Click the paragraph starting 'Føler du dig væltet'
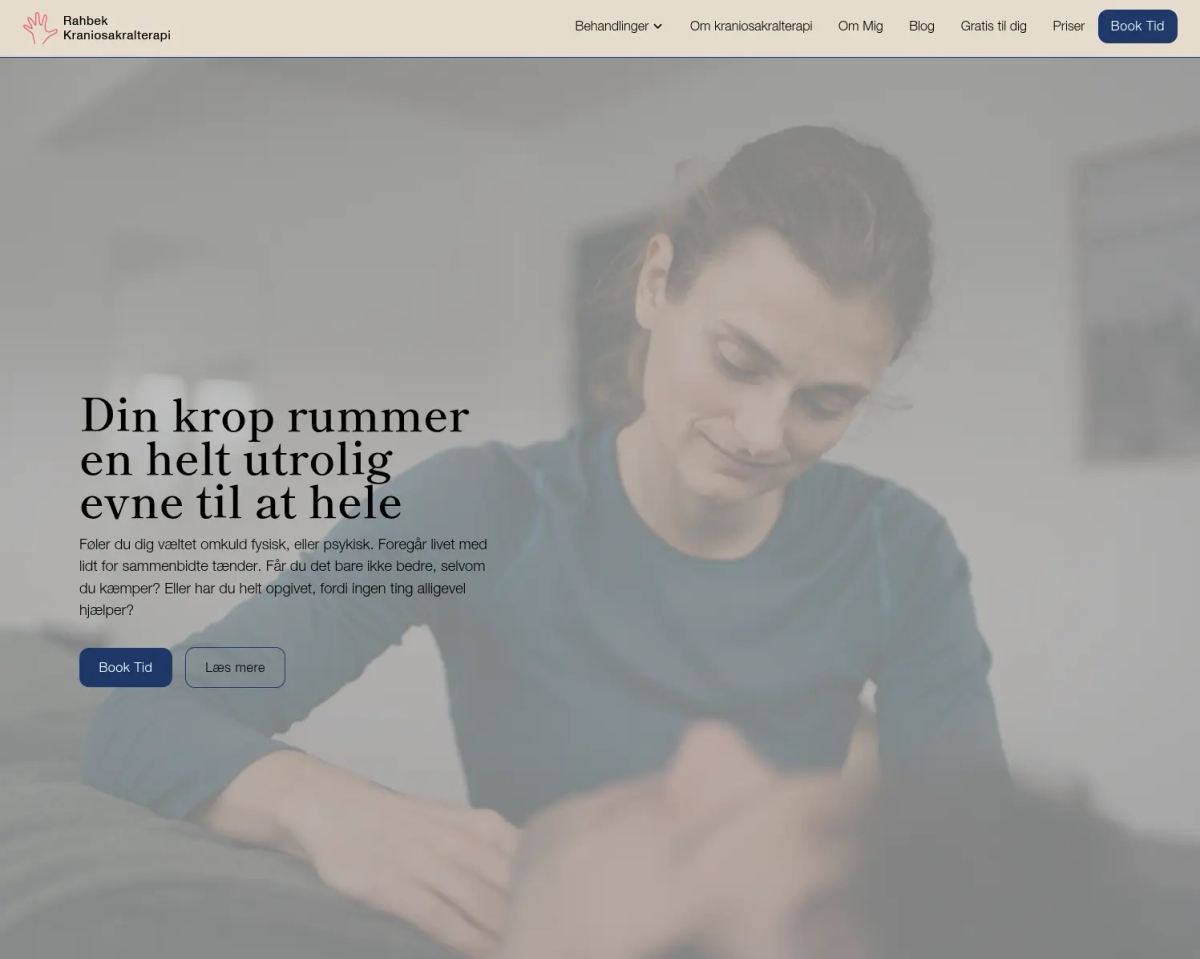Screen dimensions: 1200x959 [x=283, y=577]
